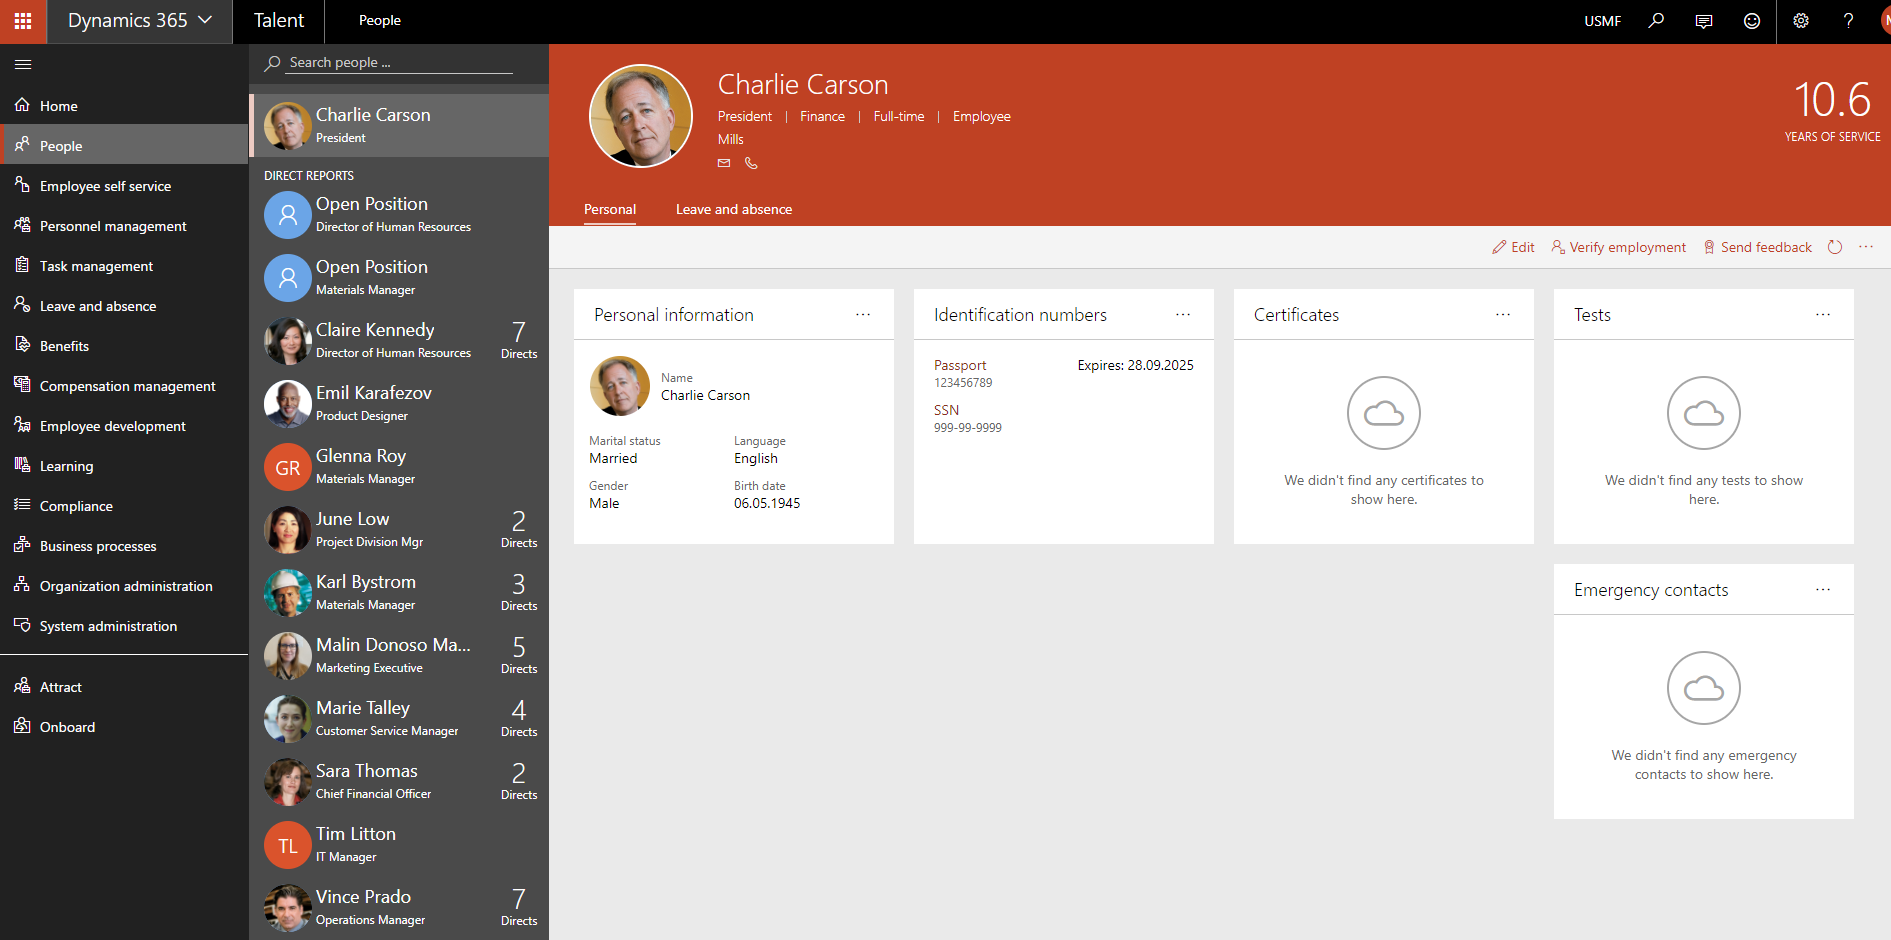Click the Employee development icon

[22, 425]
